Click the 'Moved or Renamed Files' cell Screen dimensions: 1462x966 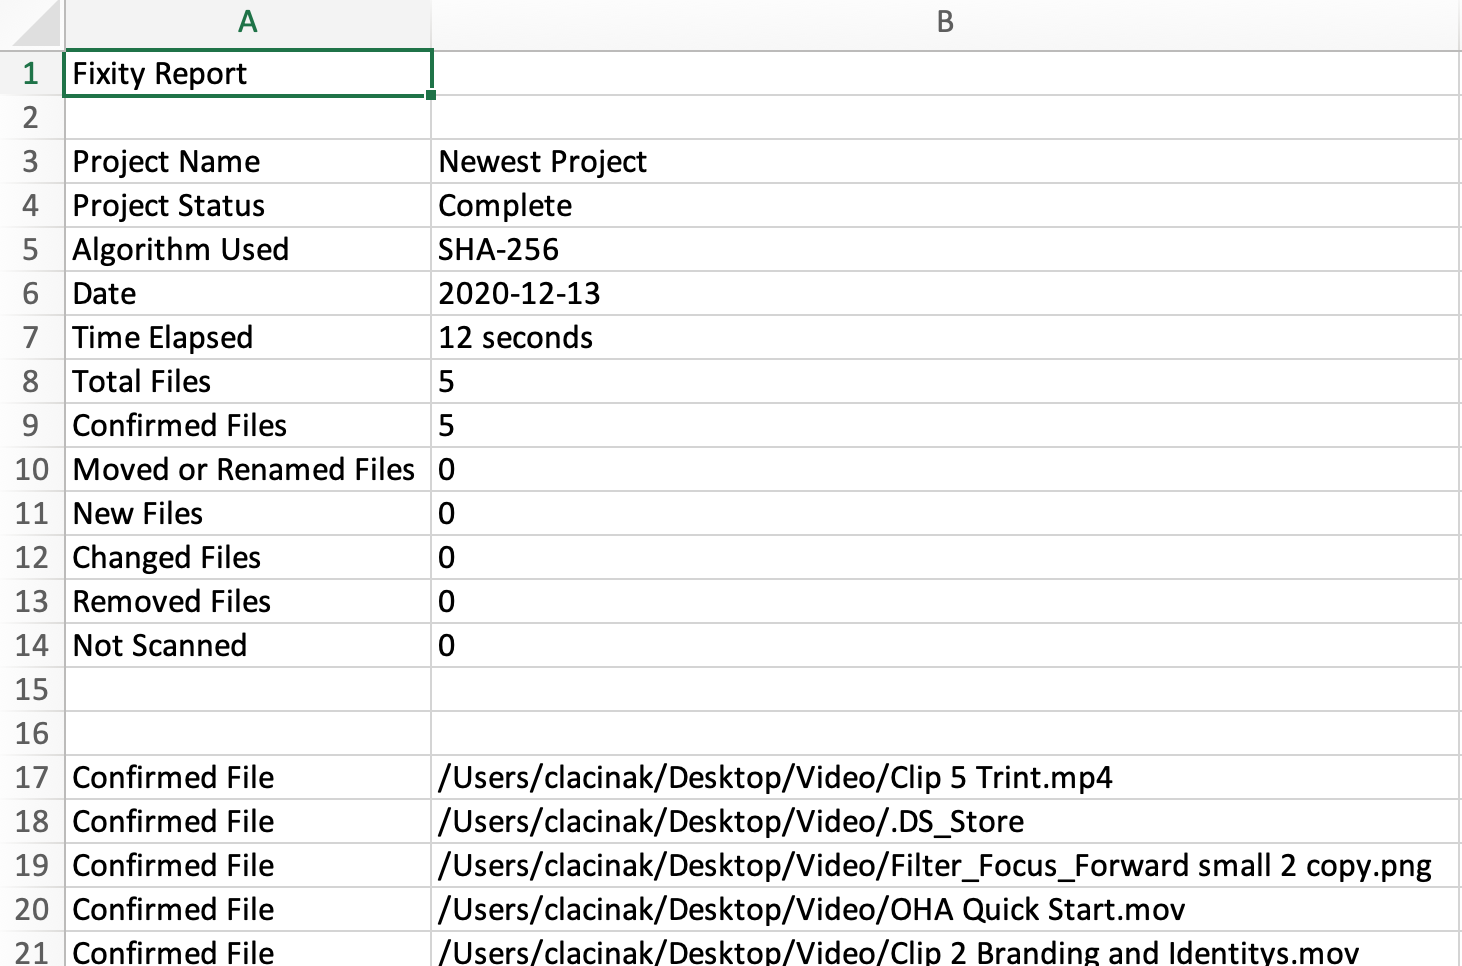pyautogui.click(x=248, y=469)
